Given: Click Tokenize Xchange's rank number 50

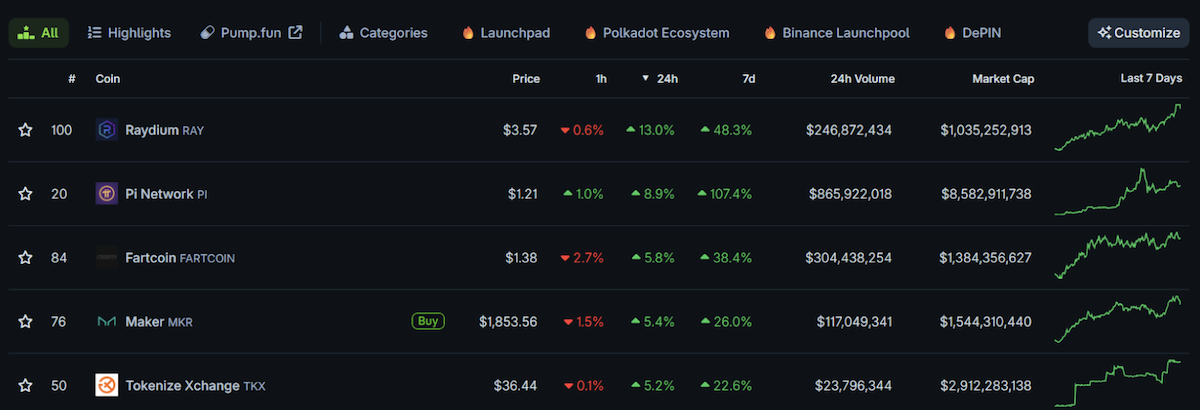Looking at the screenshot, I should (x=59, y=385).
